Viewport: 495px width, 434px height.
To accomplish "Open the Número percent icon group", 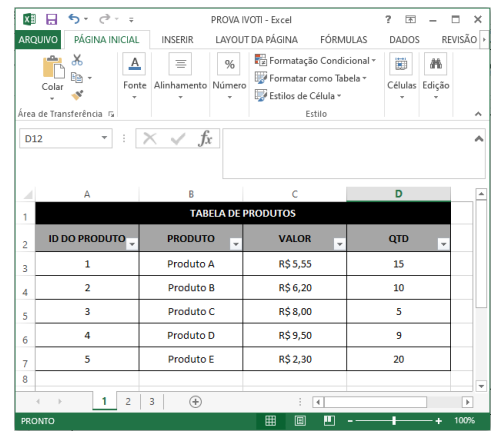I will pos(229,63).
